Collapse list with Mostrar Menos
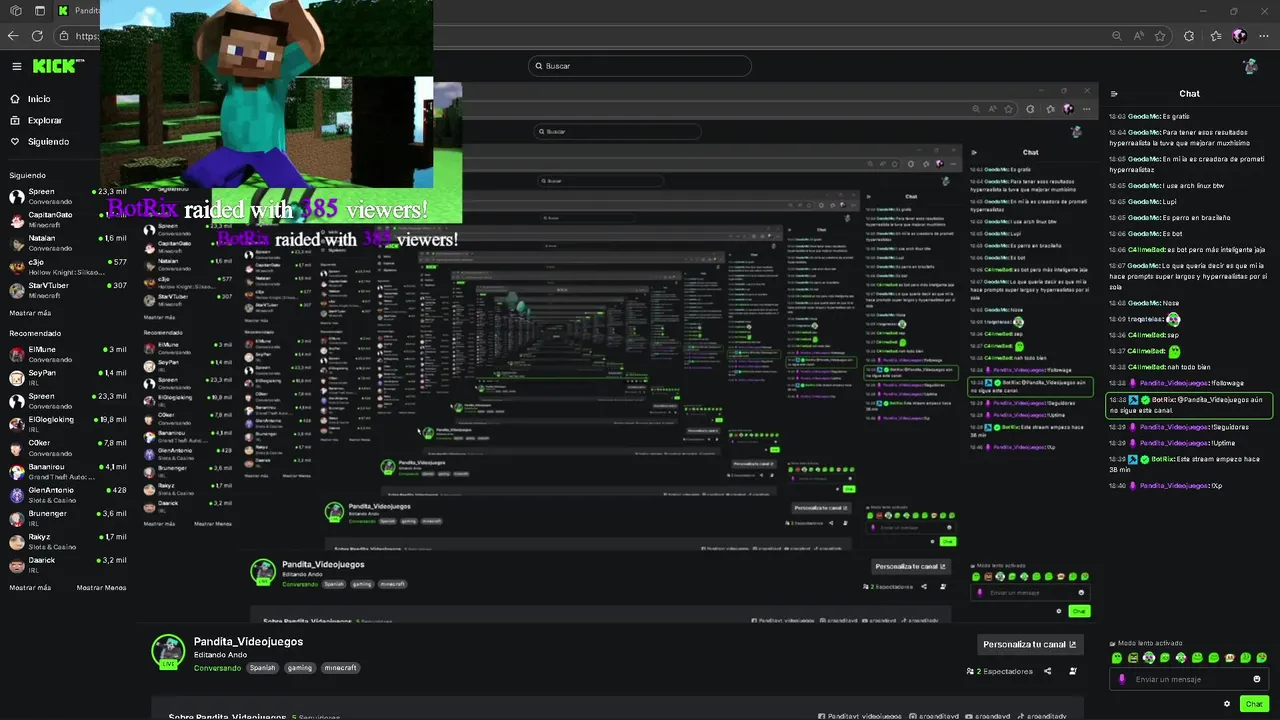The image size is (1280, 720). [x=101, y=588]
